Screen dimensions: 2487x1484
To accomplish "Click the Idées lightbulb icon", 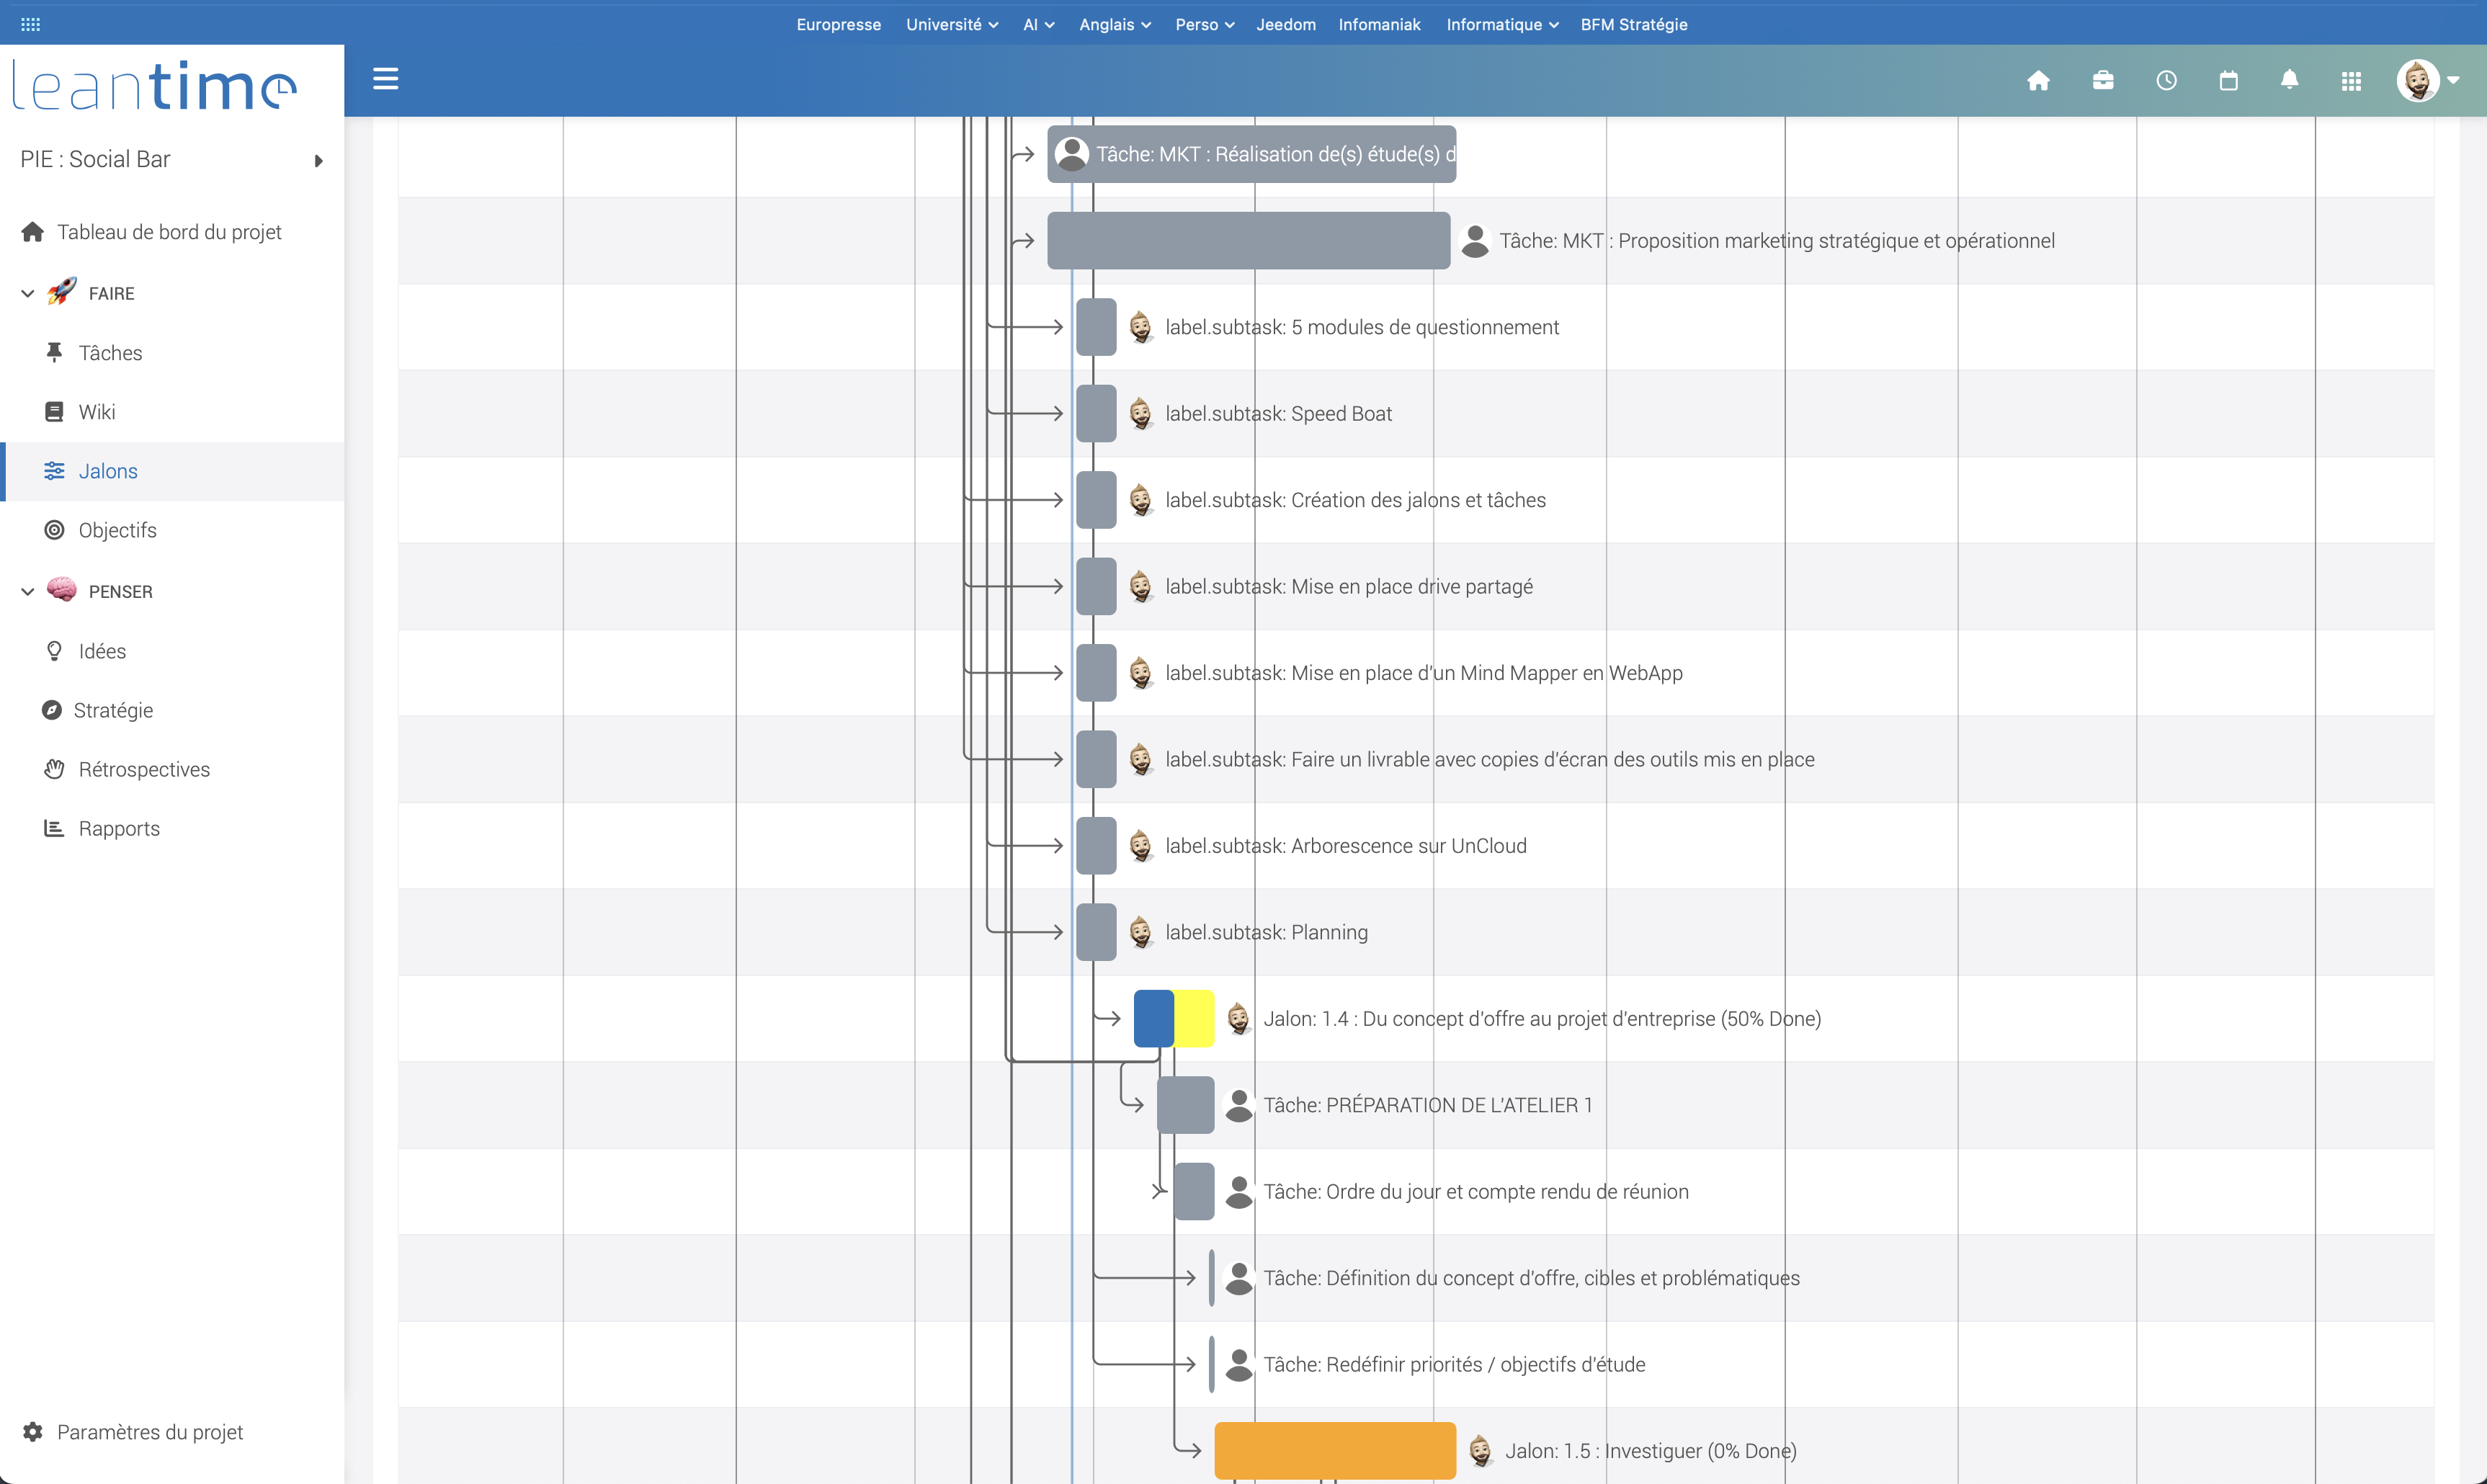I will pos(55,650).
